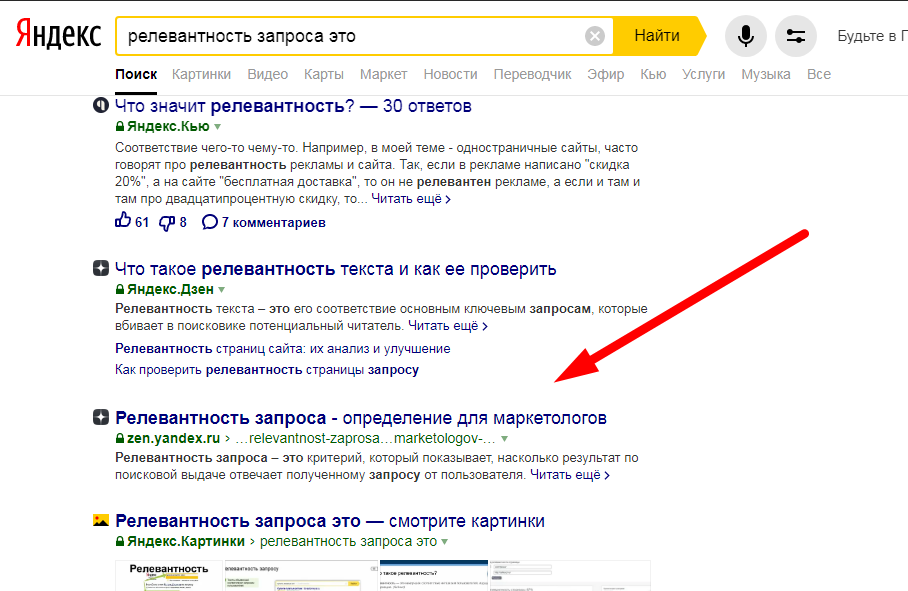Open the Поиск tab
Screen dimensions: 908x591
click(x=136, y=75)
